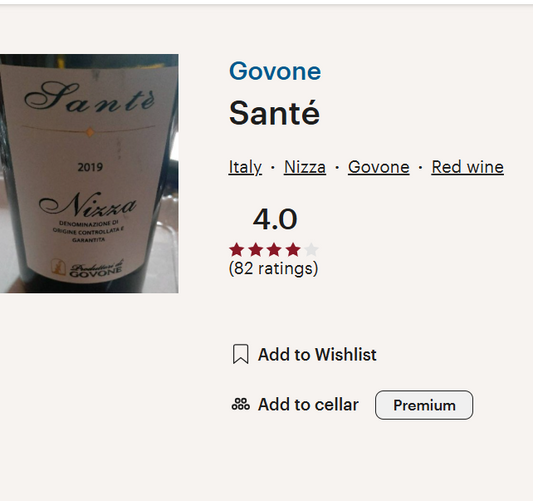Select the second red rating star
Screen dimensions: 533x501
(x=256, y=250)
